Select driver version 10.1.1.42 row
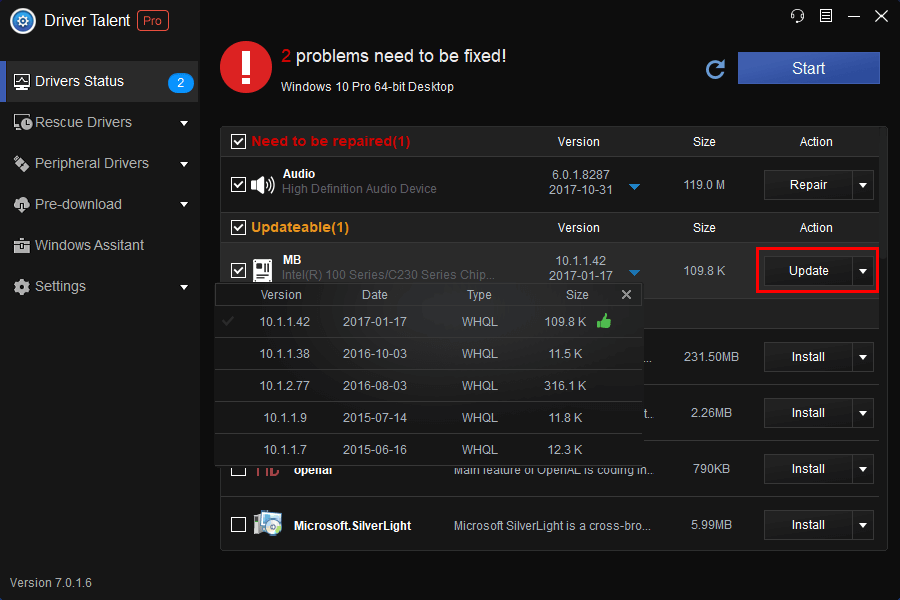 (x=428, y=322)
